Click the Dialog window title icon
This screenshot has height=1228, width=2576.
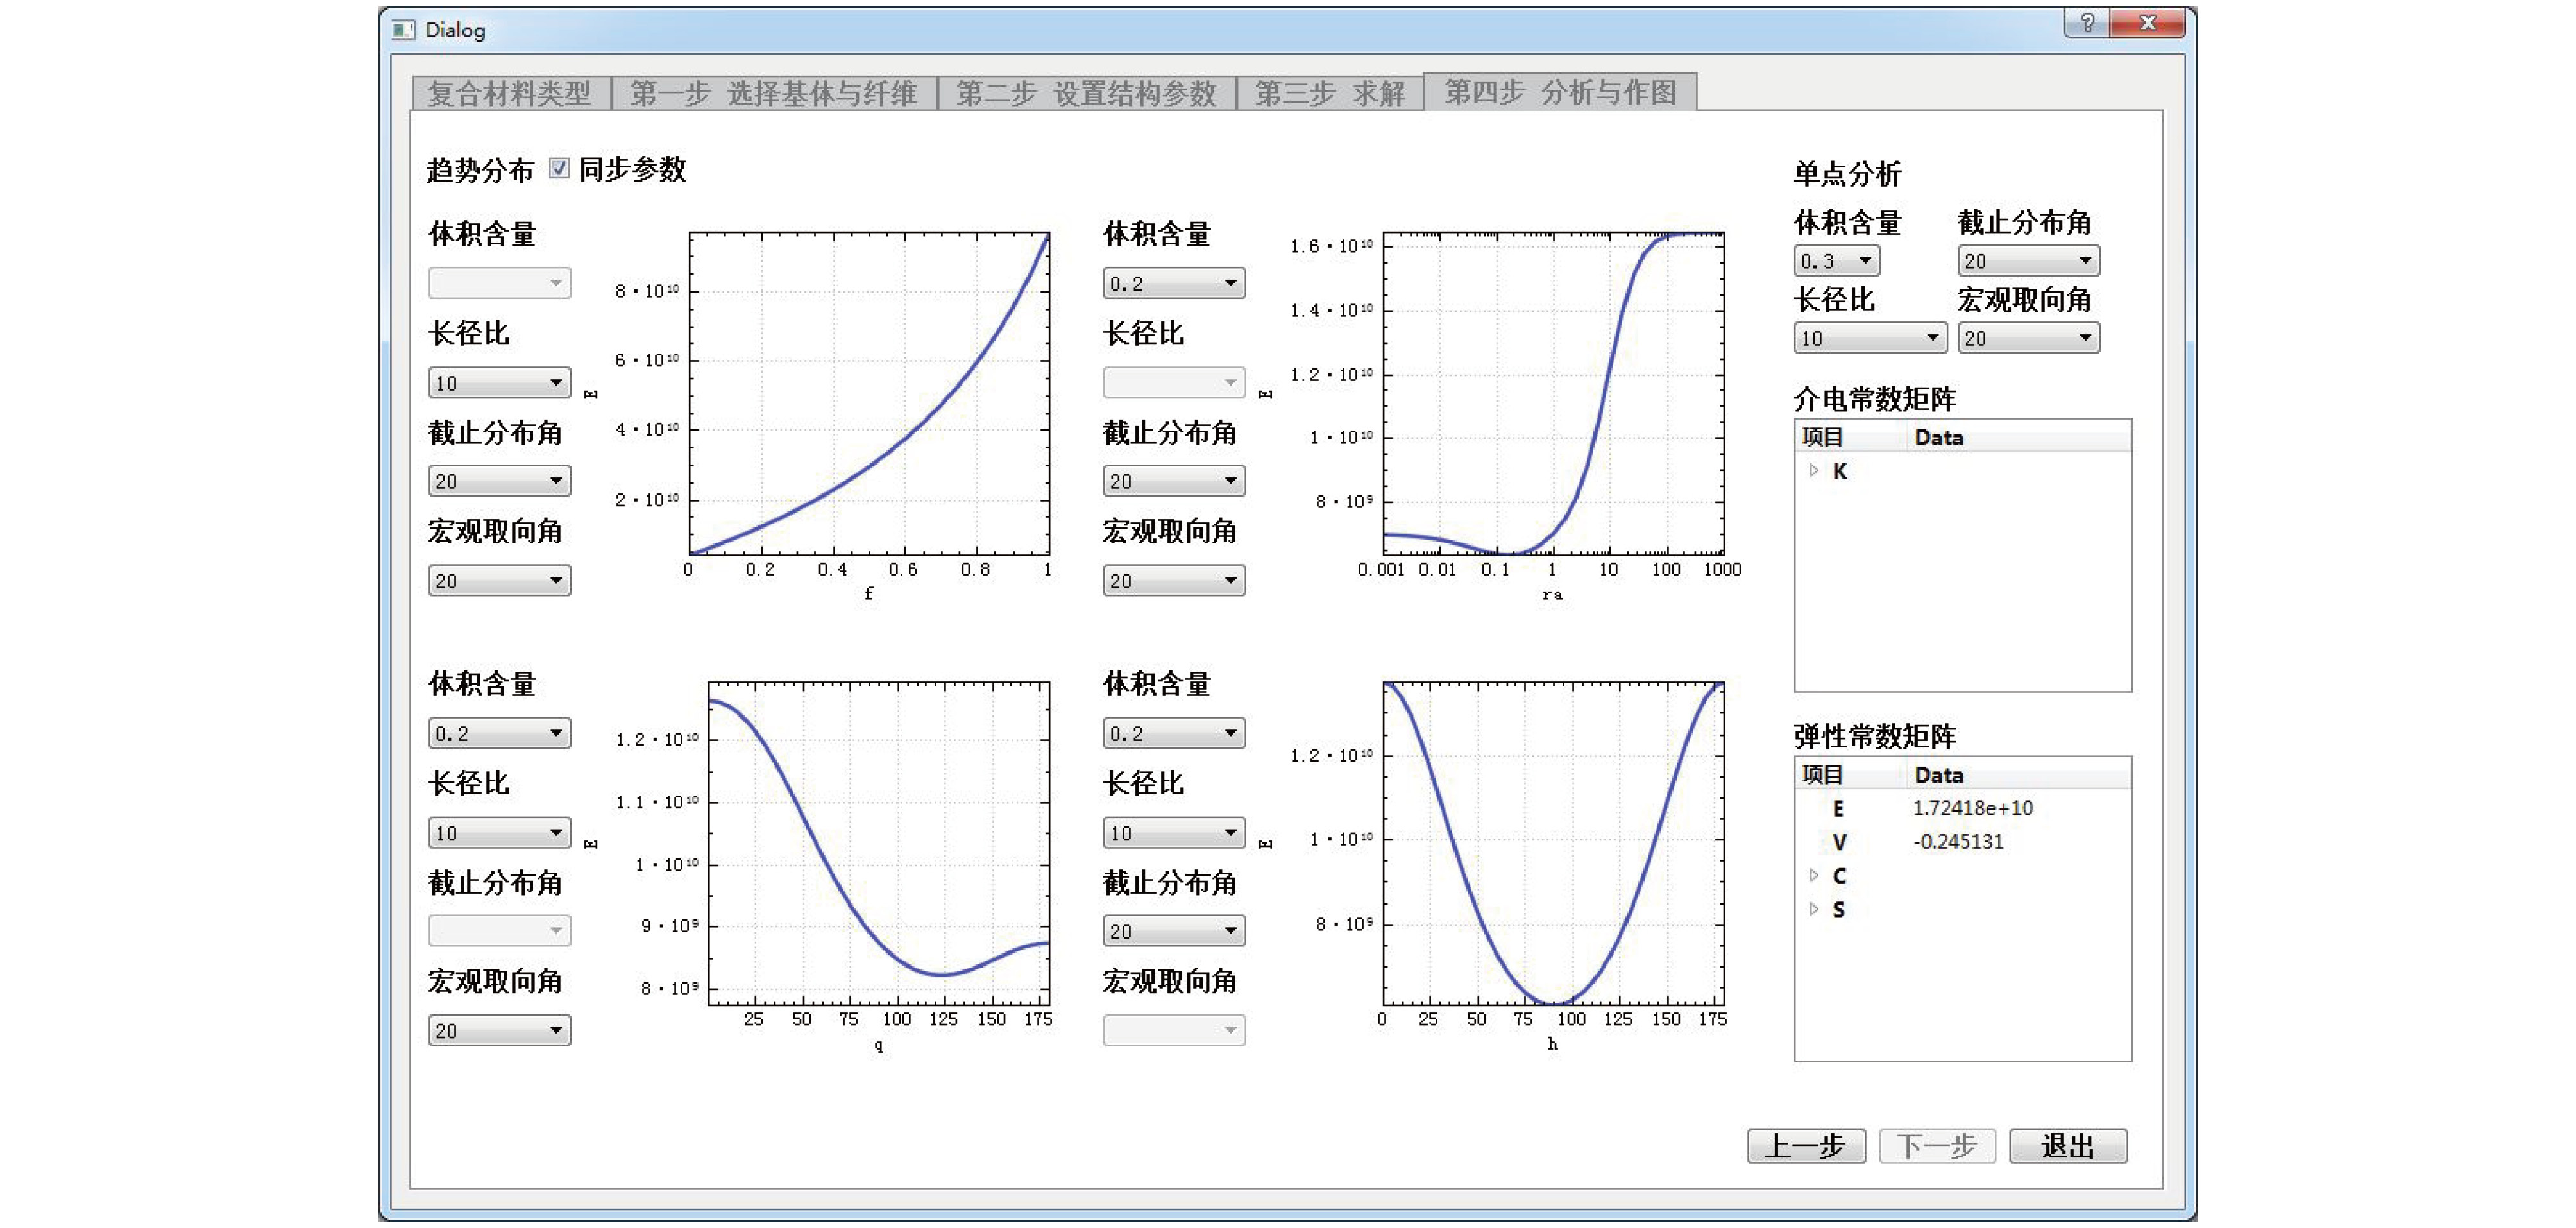tap(403, 30)
